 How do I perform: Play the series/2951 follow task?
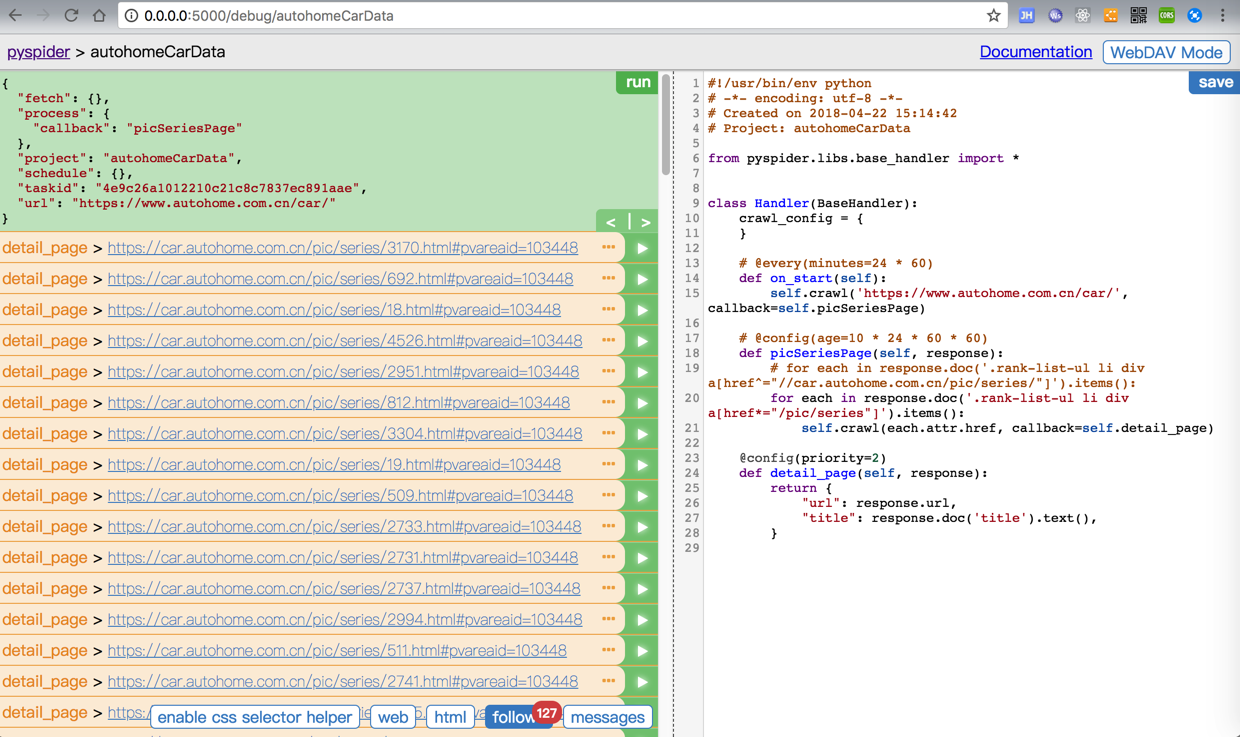point(642,372)
